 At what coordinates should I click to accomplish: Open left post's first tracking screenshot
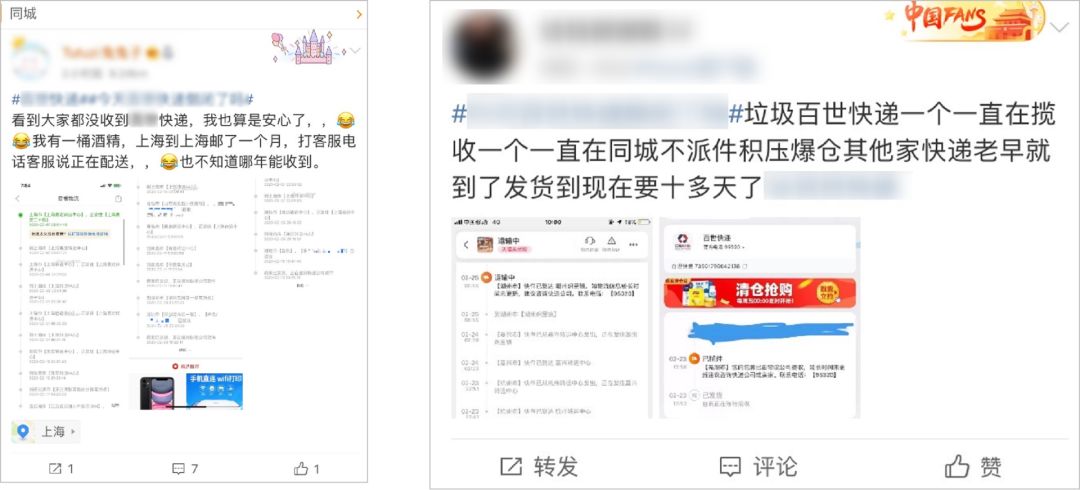(x=70, y=293)
